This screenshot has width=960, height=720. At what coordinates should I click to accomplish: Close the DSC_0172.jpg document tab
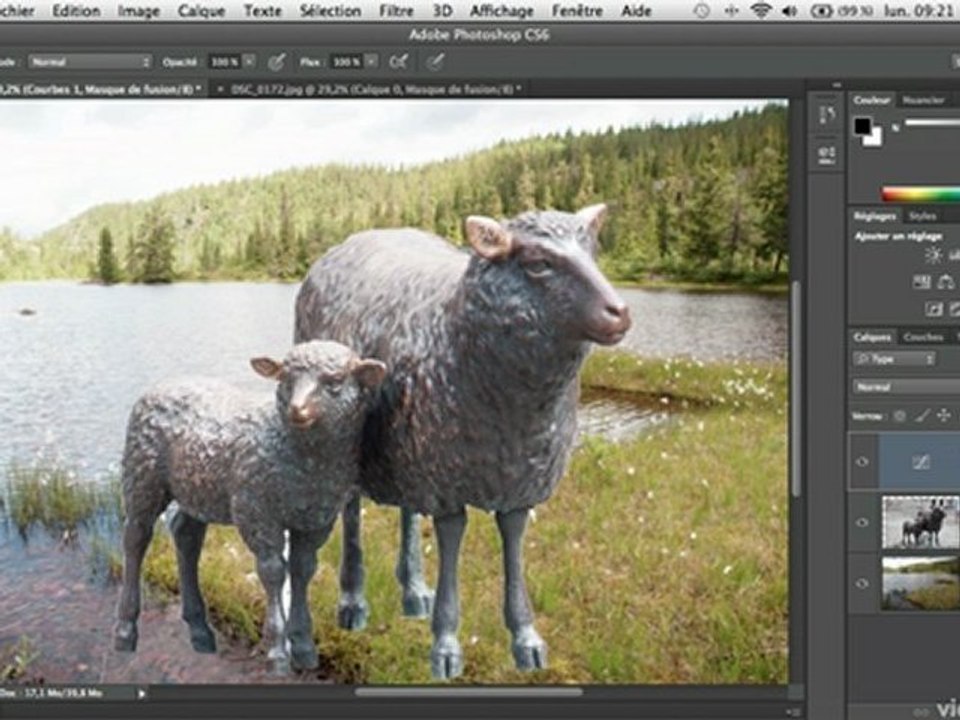click(220, 89)
